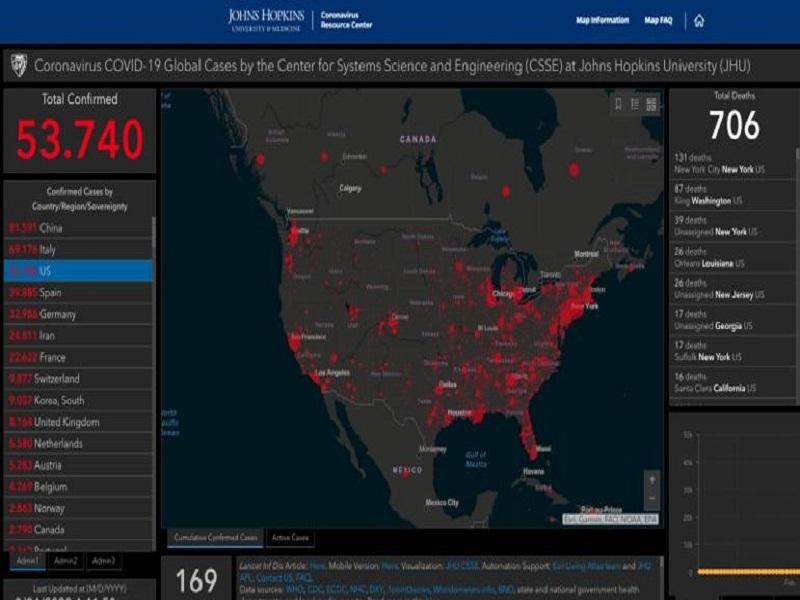Click the Chicago label on the map
The height and width of the screenshot is (600, 800).
(503, 294)
